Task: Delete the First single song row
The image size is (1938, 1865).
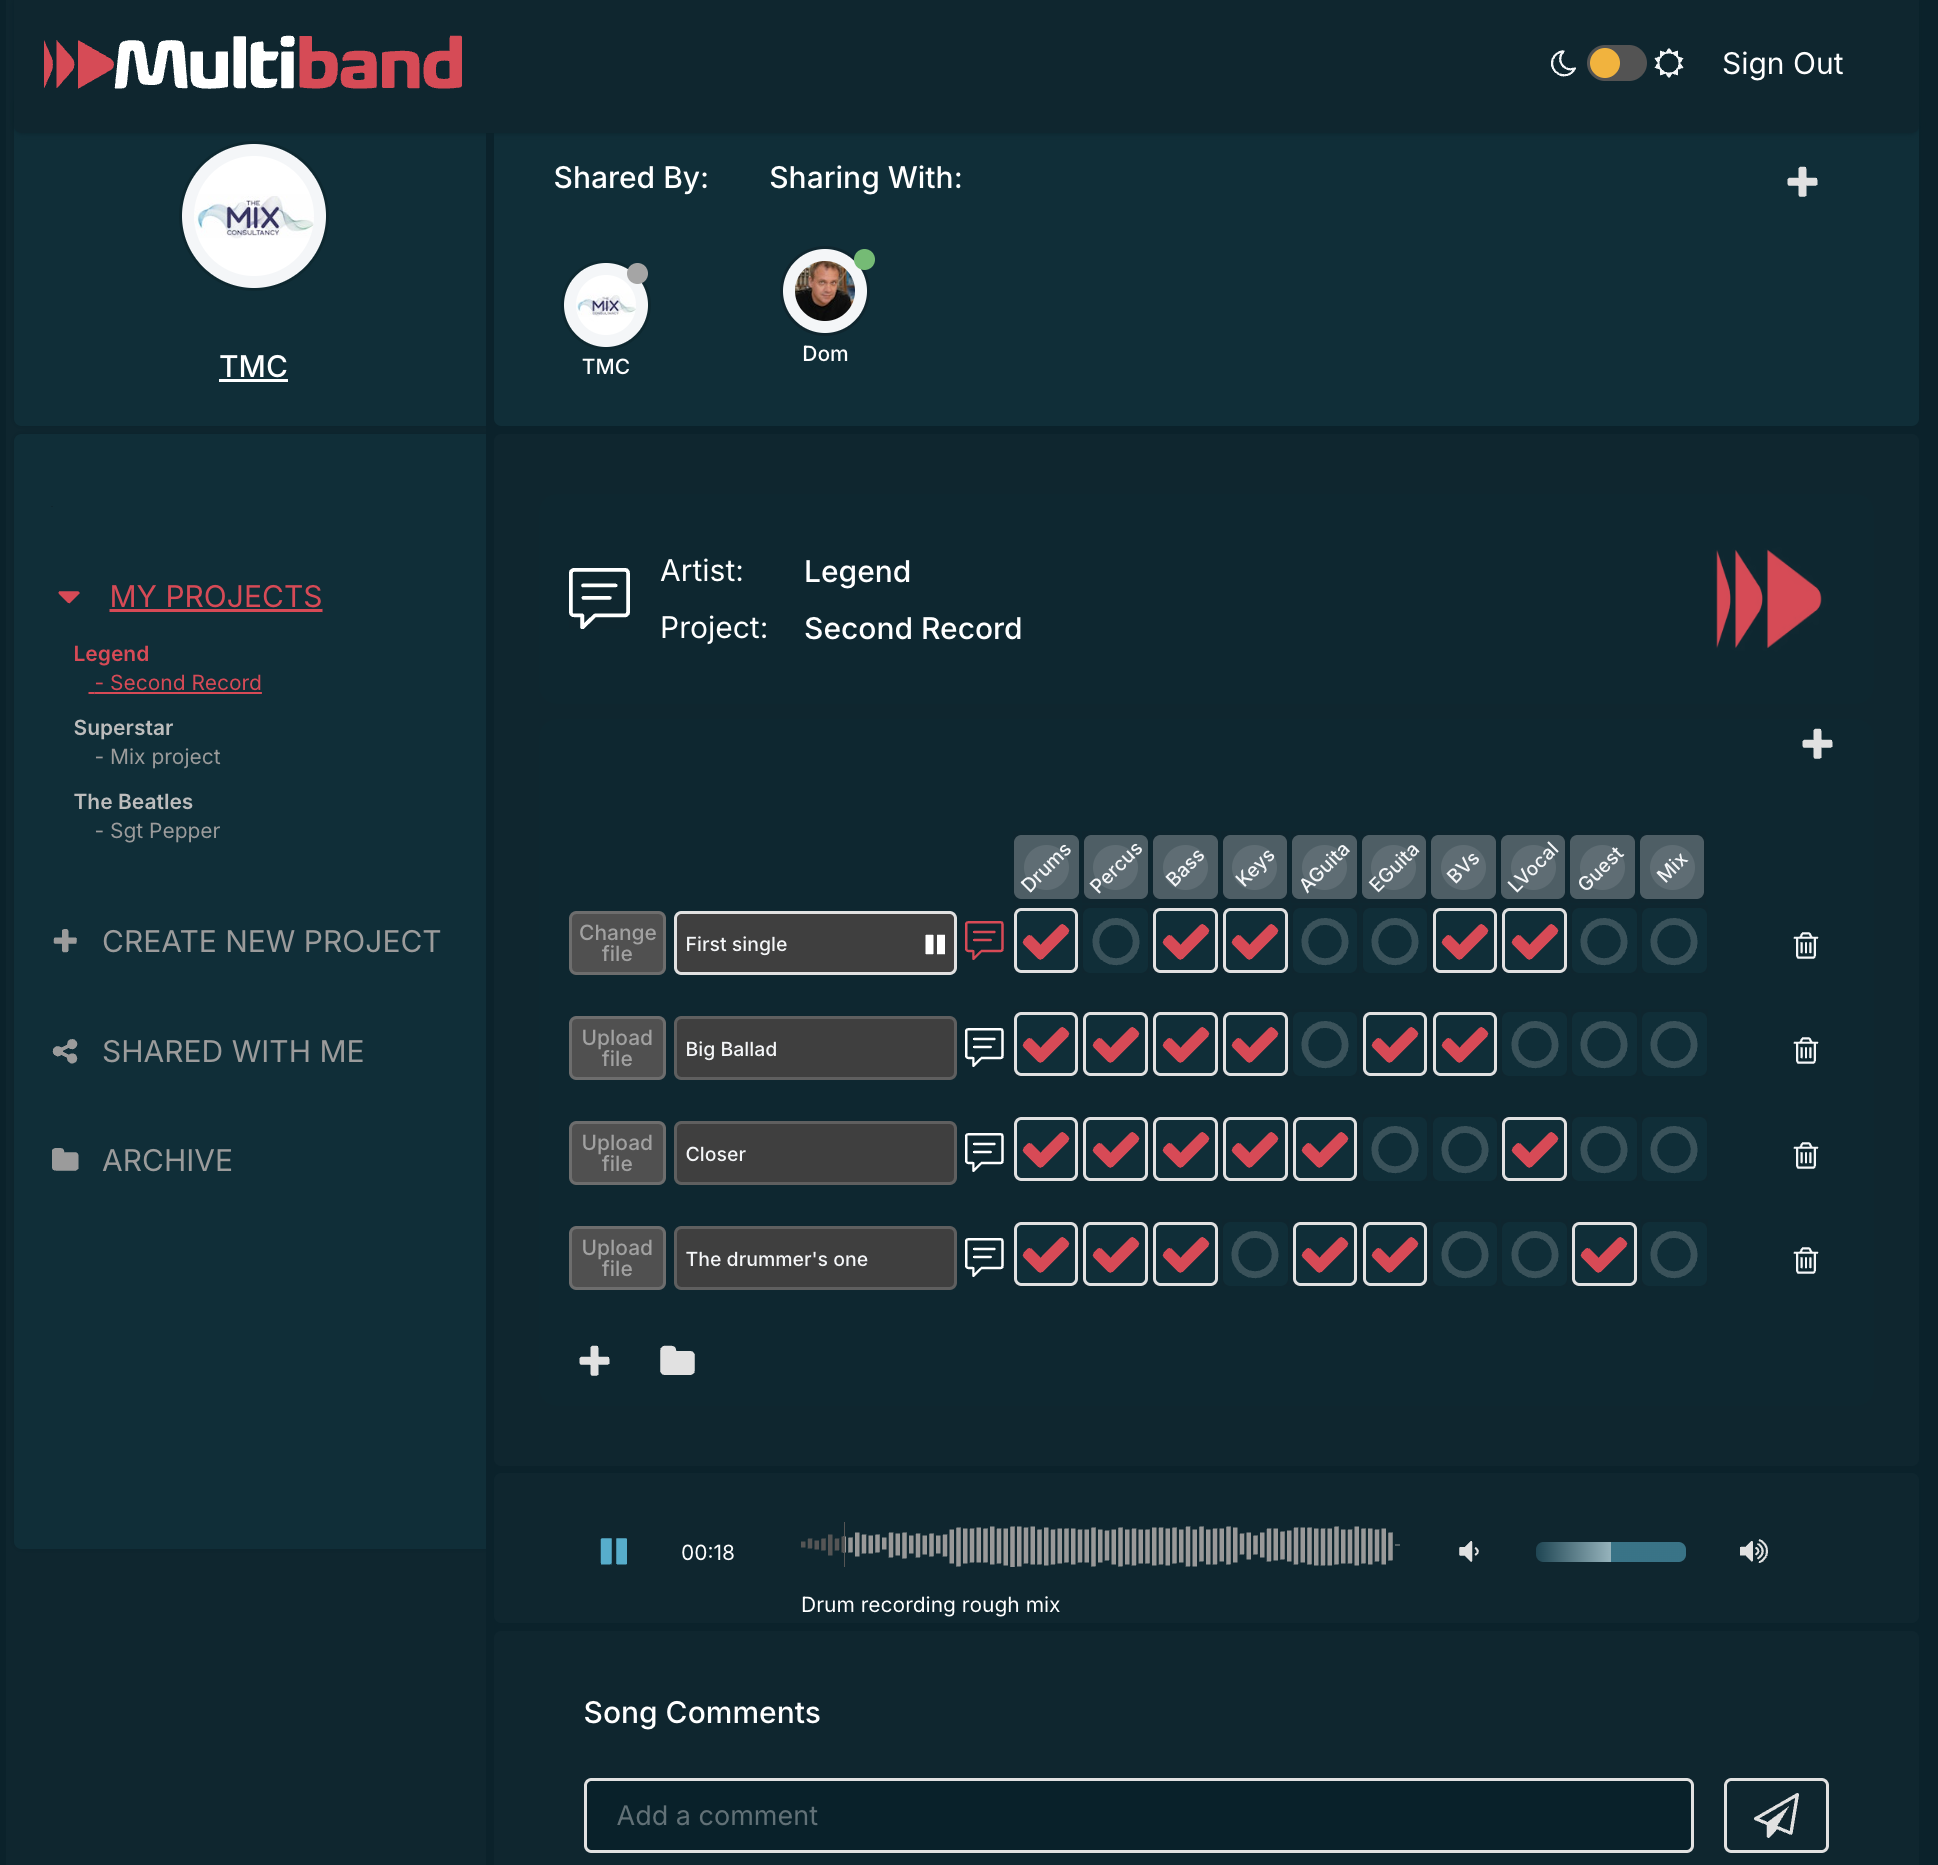Action: click(1805, 945)
